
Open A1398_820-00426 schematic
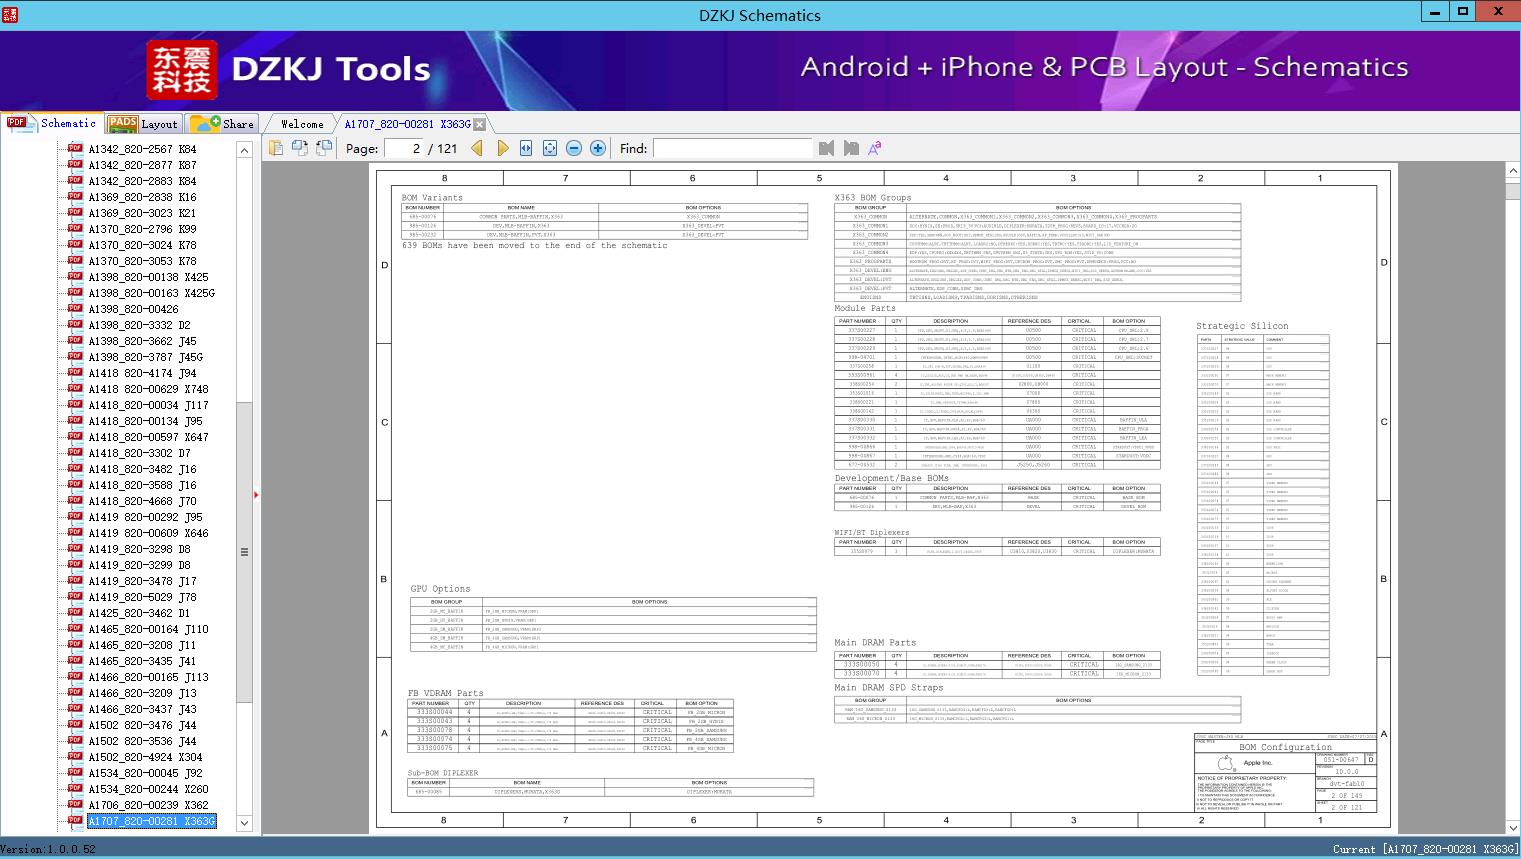(x=133, y=309)
